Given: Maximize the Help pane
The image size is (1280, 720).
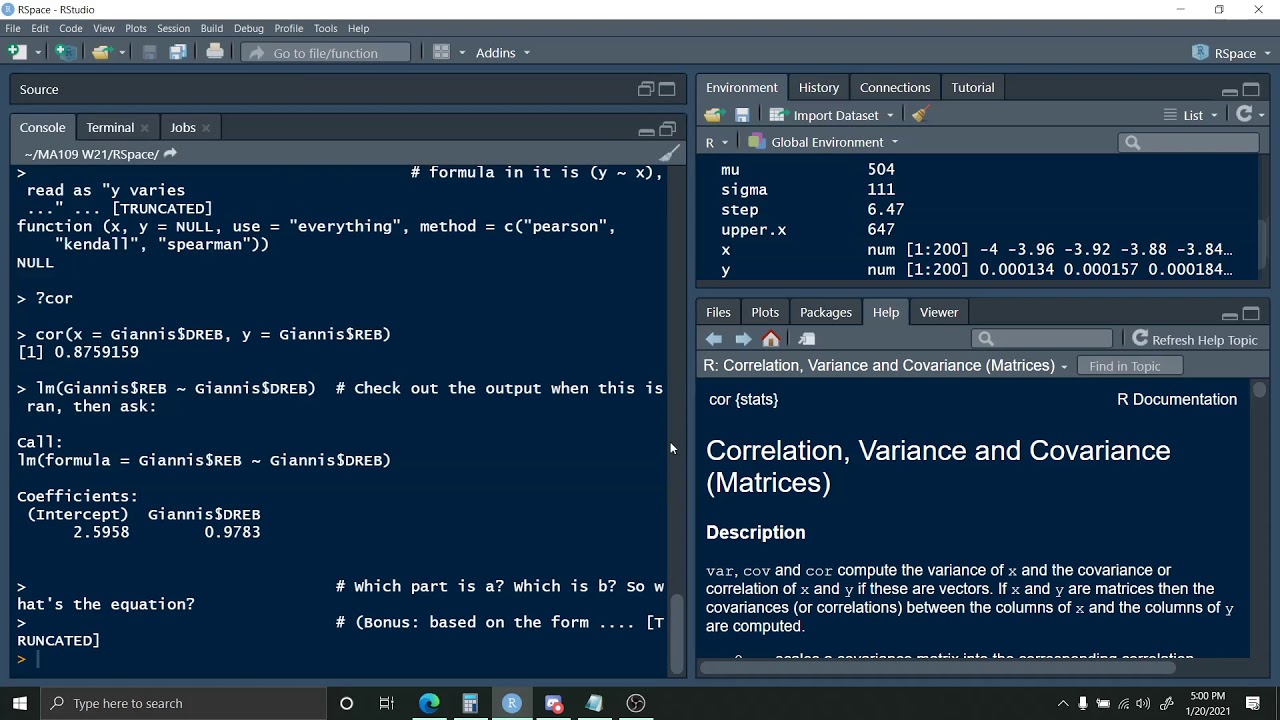Looking at the screenshot, I should pos(1251,314).
